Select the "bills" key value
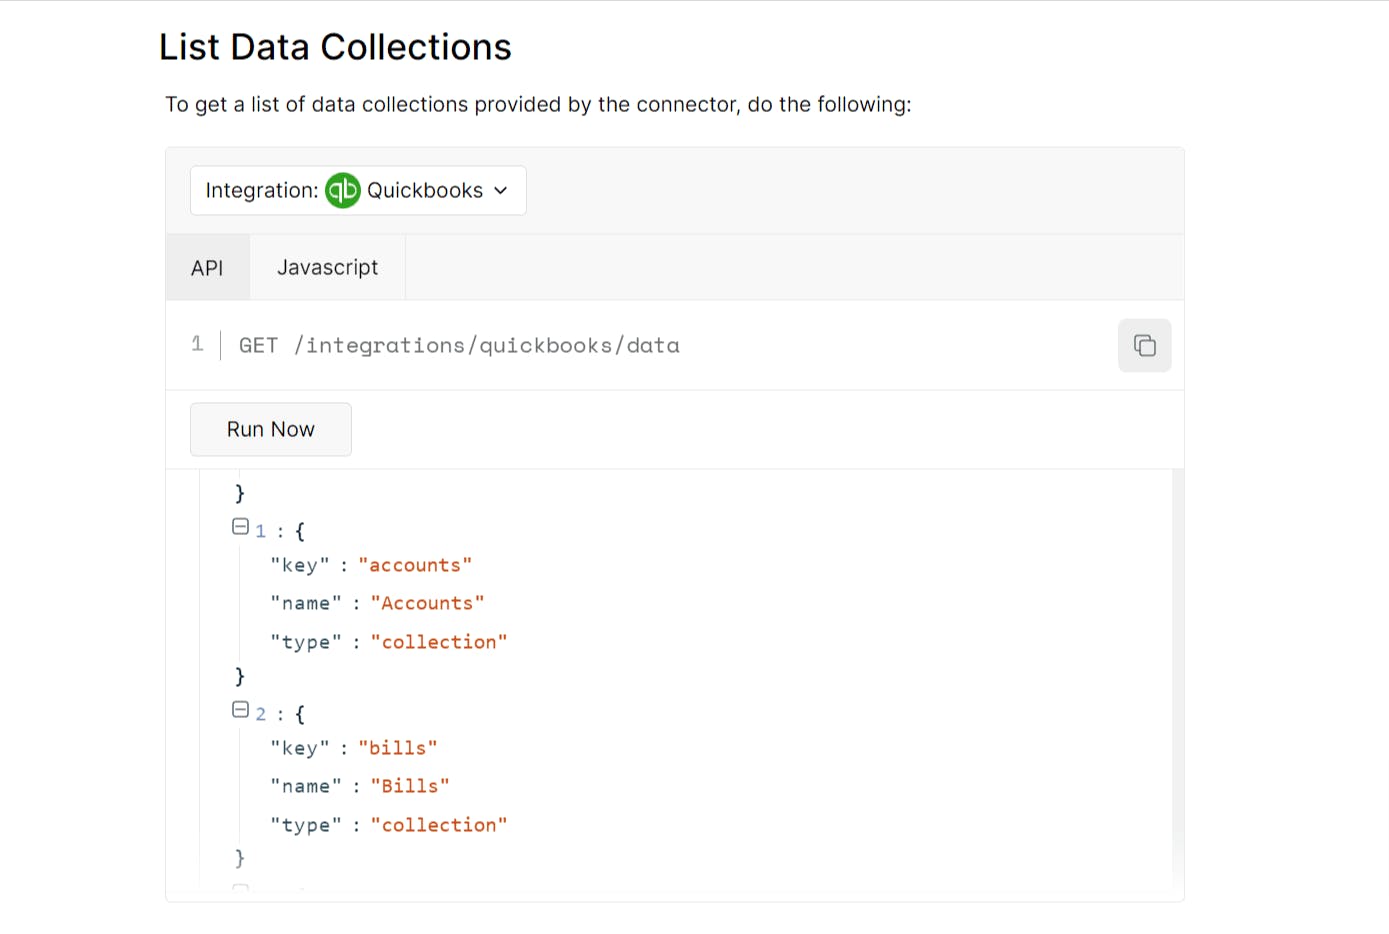Screen dimensions: 1389x934 pyautogui.click(x=398, y=749)
